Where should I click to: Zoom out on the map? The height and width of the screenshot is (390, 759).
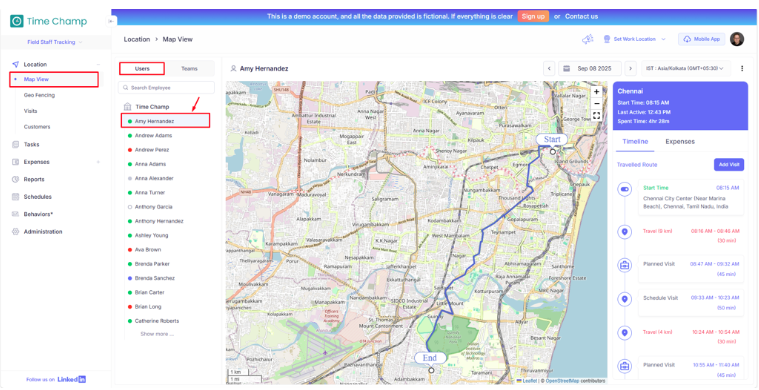[x=596, y=104]
